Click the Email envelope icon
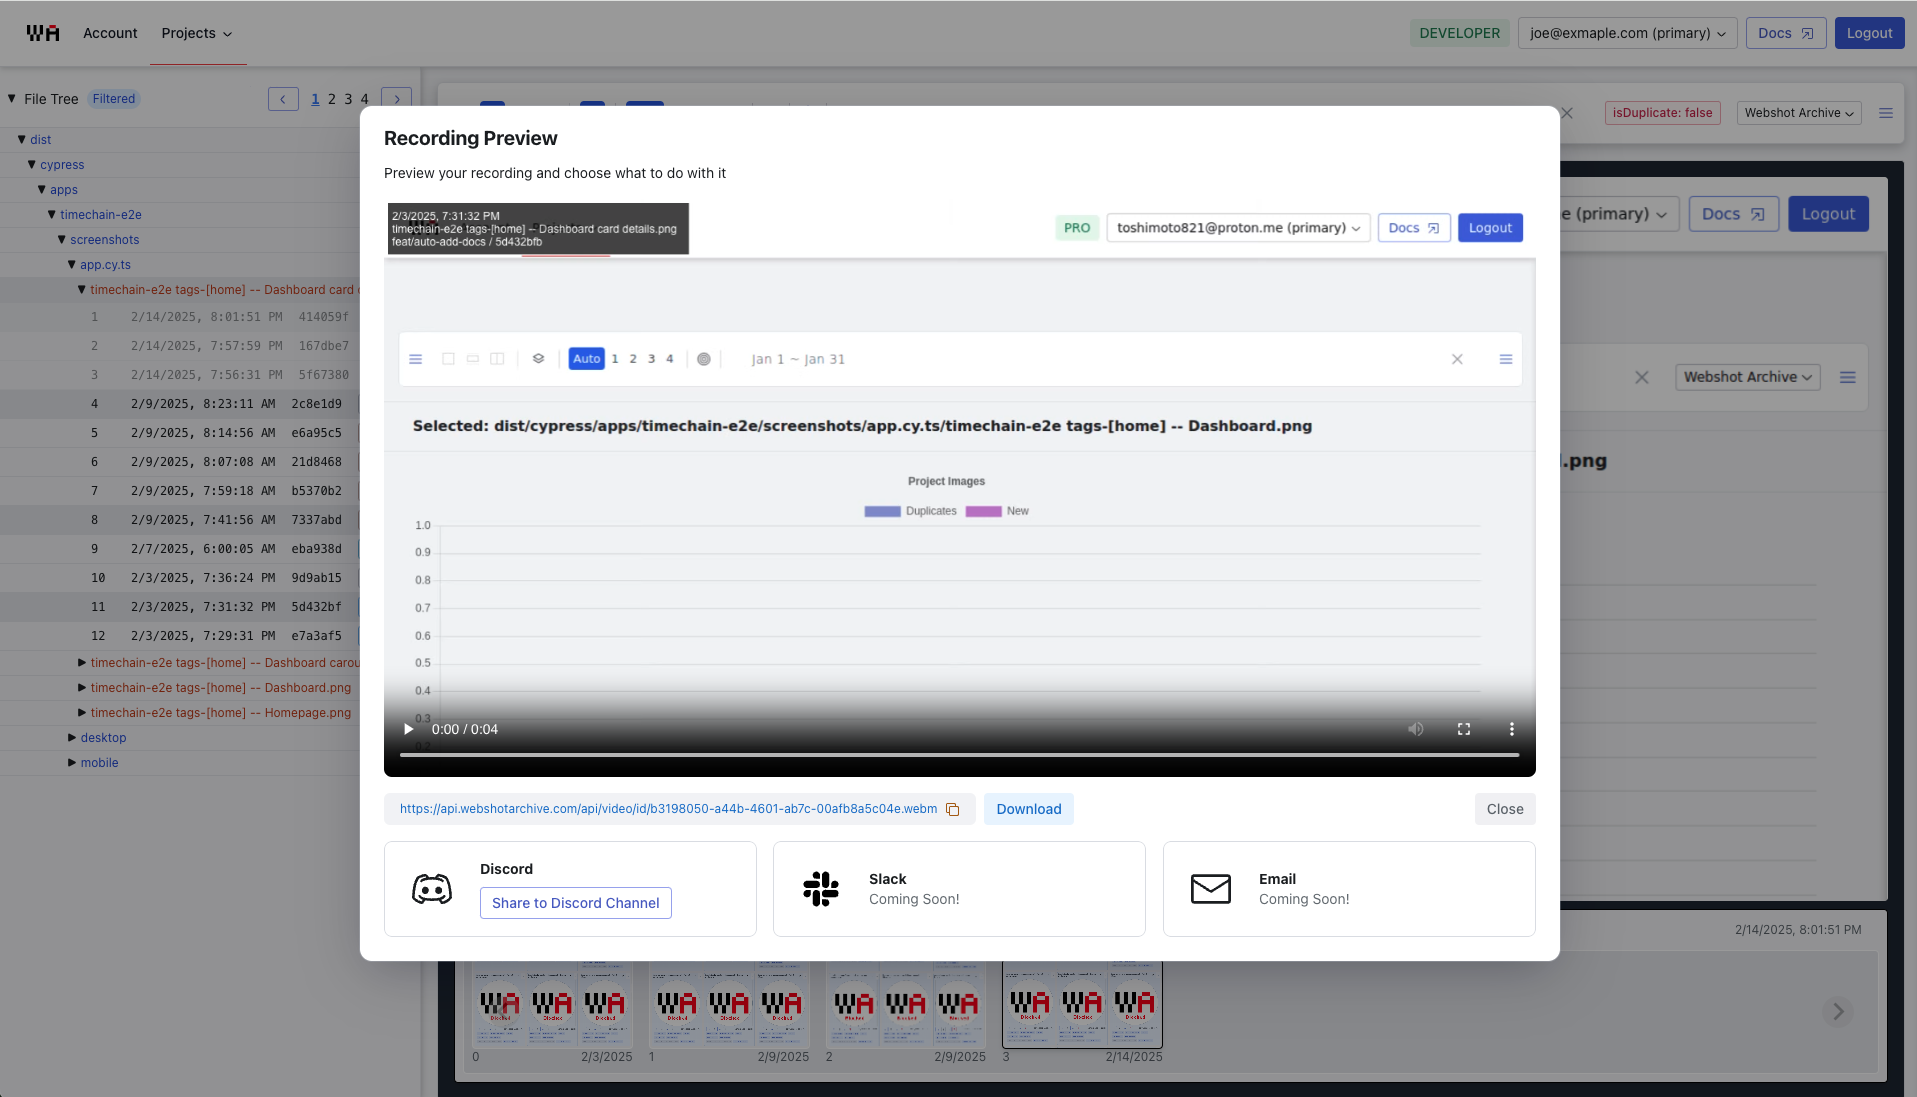 [1211, 889]
